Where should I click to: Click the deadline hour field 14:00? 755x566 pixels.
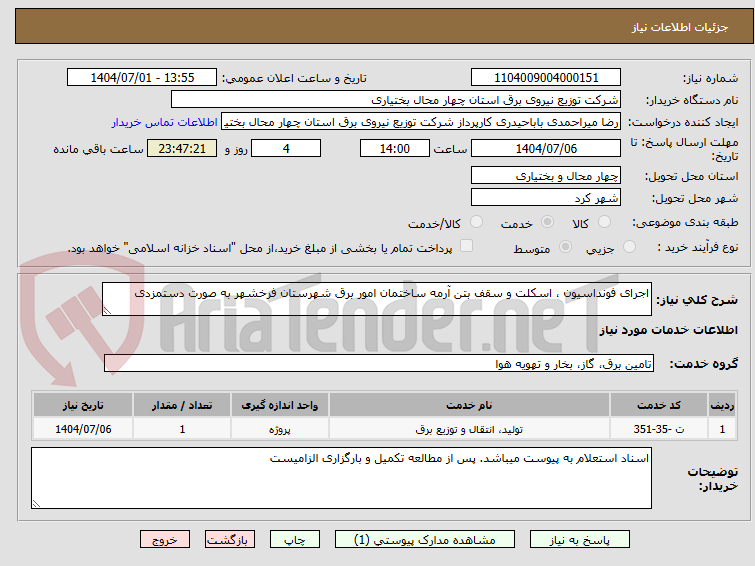(x=395, y=148)
